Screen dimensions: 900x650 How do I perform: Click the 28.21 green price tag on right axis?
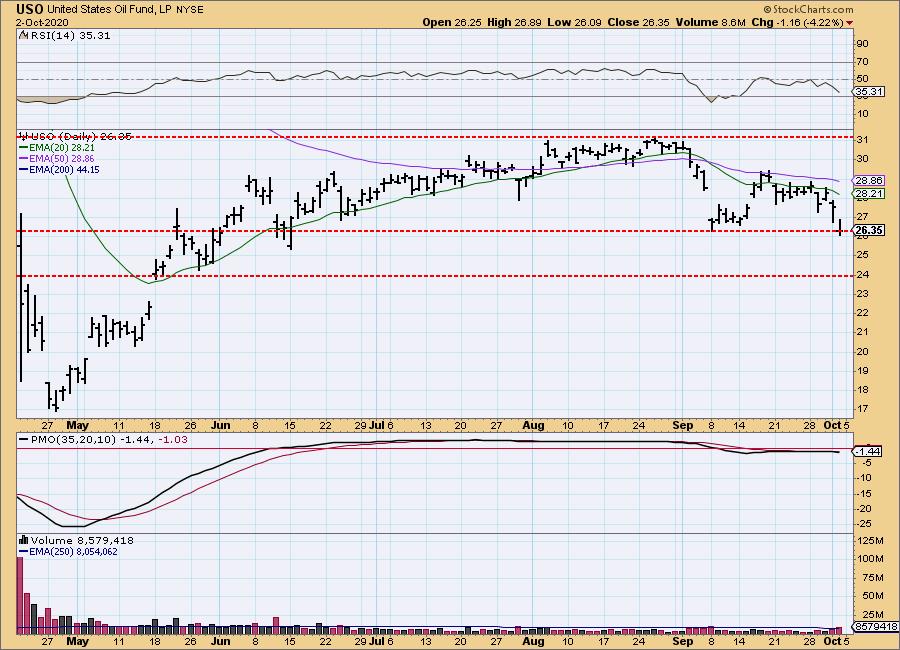click(869, 194)
